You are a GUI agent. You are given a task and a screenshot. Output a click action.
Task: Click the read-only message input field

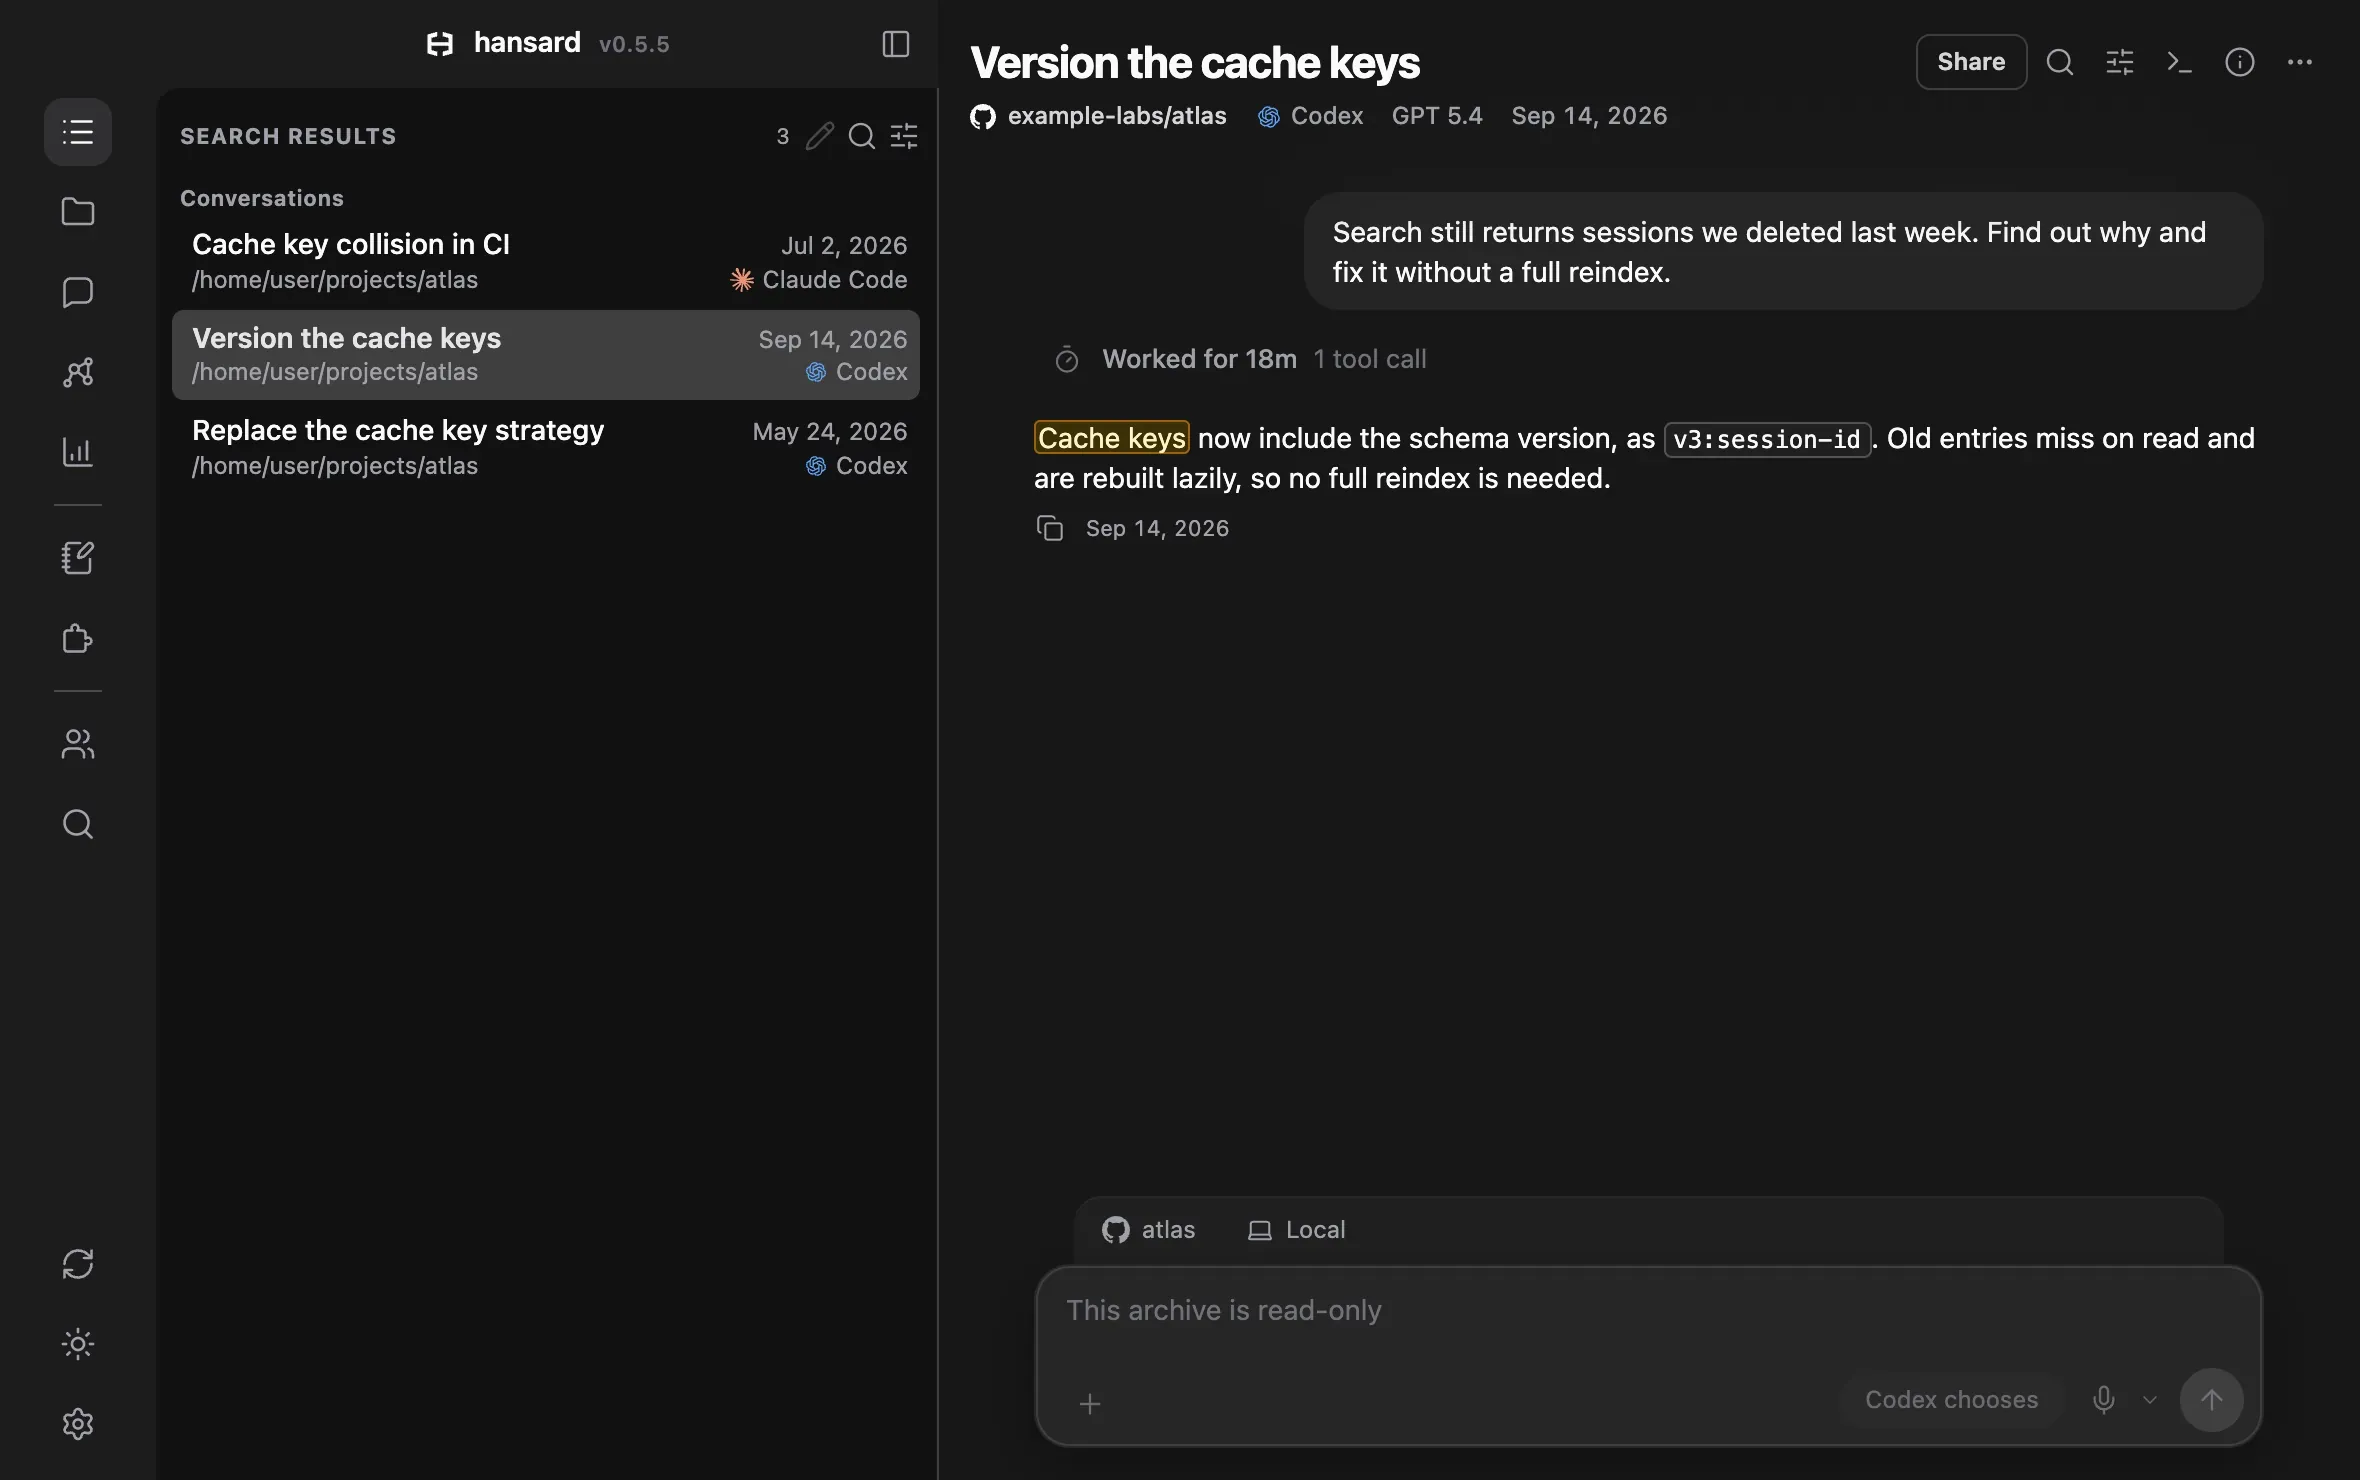click(1648, 1312)
